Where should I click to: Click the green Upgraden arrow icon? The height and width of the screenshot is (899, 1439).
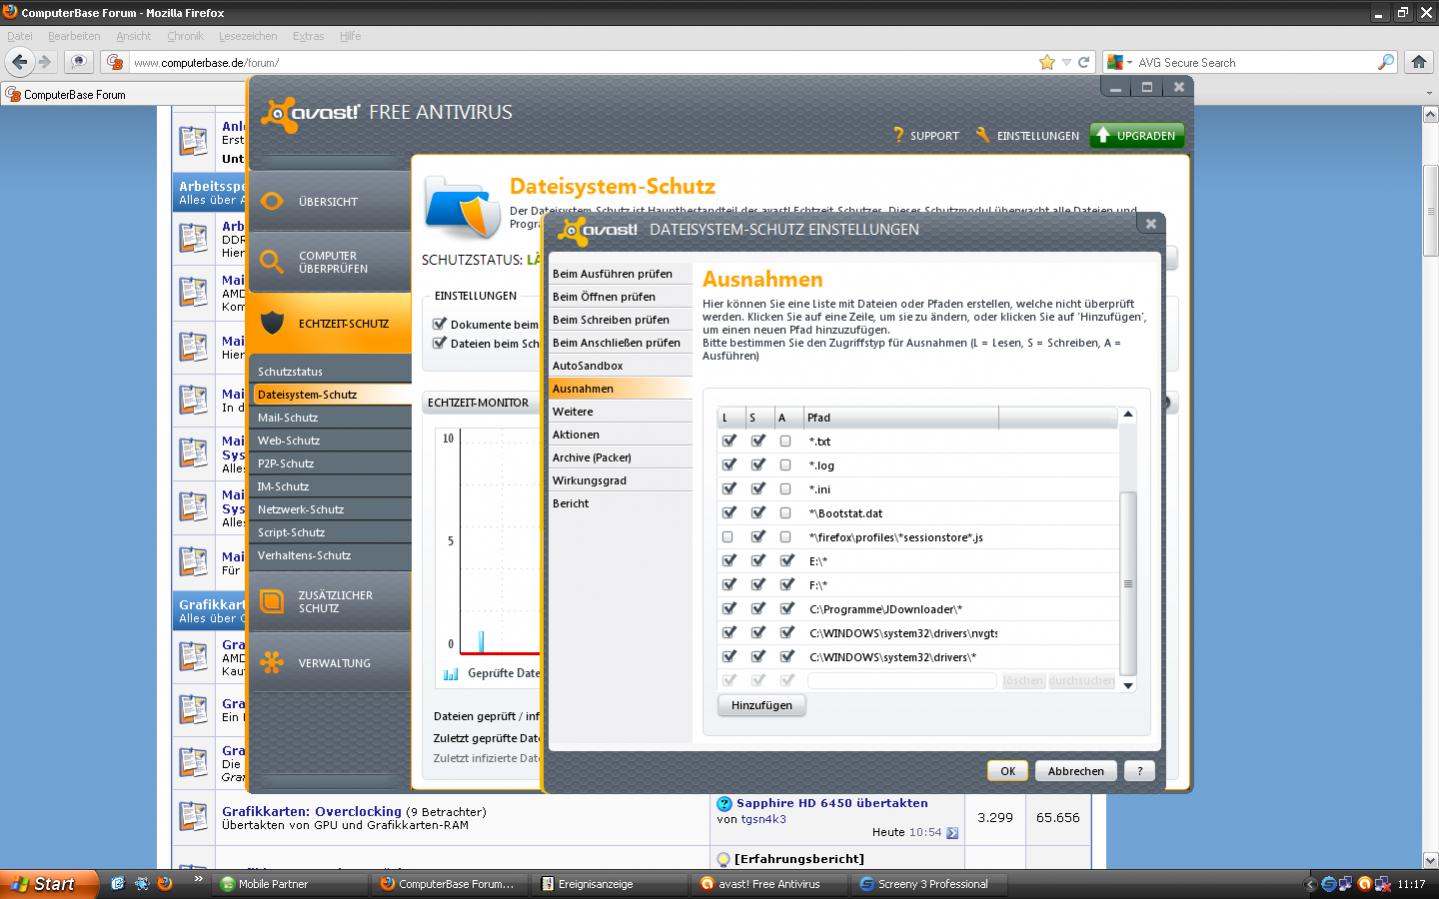point(1103,135)
